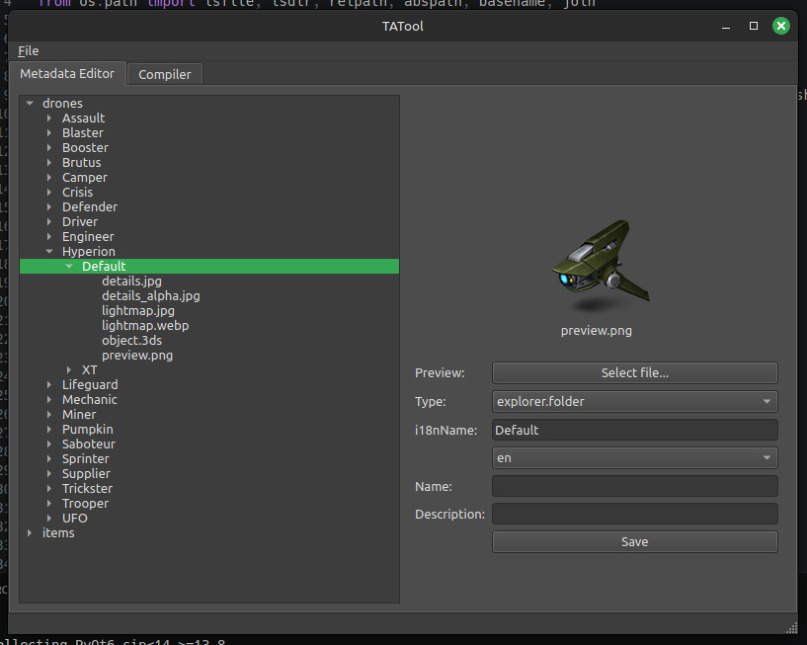Maximize the TATool window

753,26
